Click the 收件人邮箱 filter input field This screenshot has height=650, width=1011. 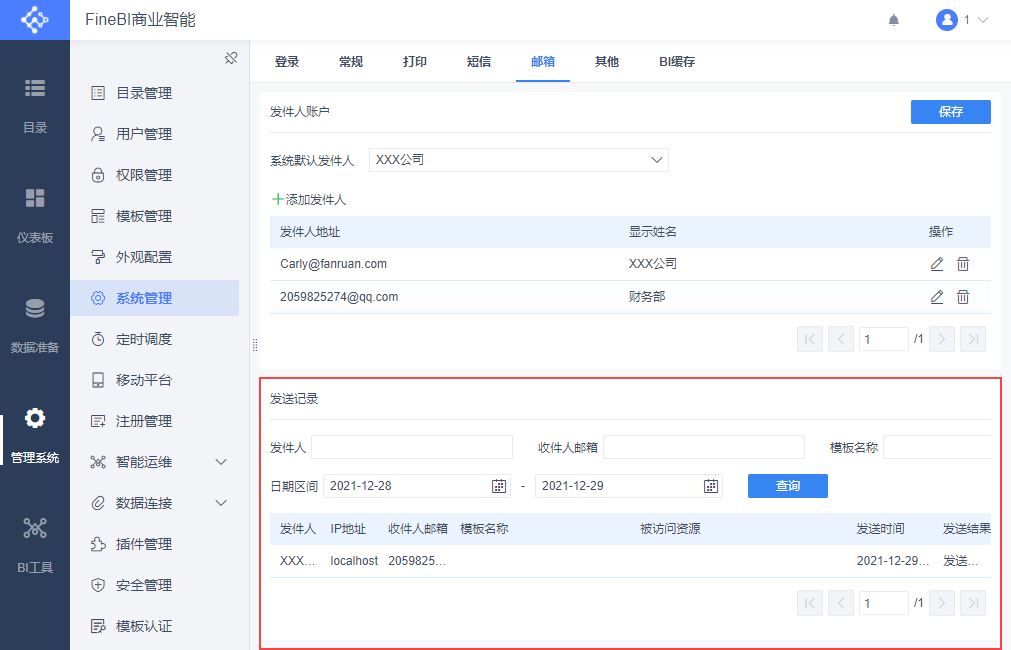[703, 447]
